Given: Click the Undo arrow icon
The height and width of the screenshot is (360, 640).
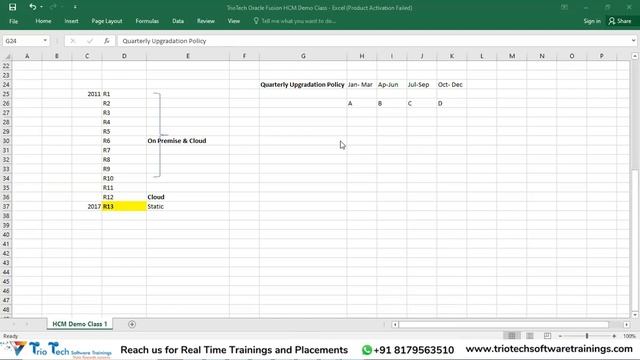Looking at the screenshot, I should point(33,7).
